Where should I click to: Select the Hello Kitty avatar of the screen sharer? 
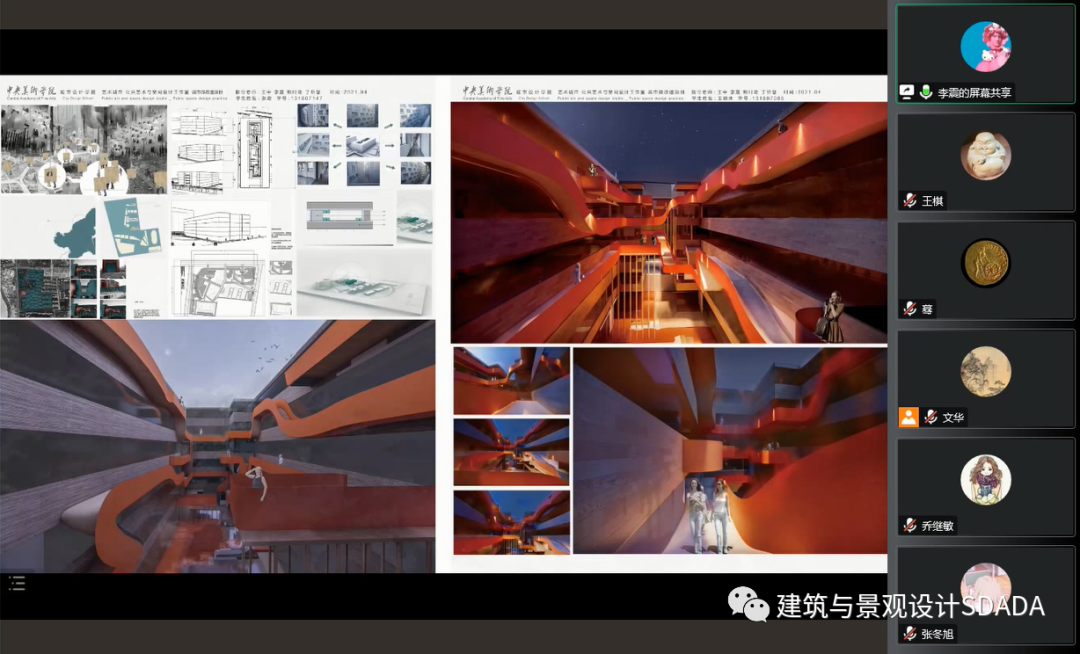(x=985, y=47)
